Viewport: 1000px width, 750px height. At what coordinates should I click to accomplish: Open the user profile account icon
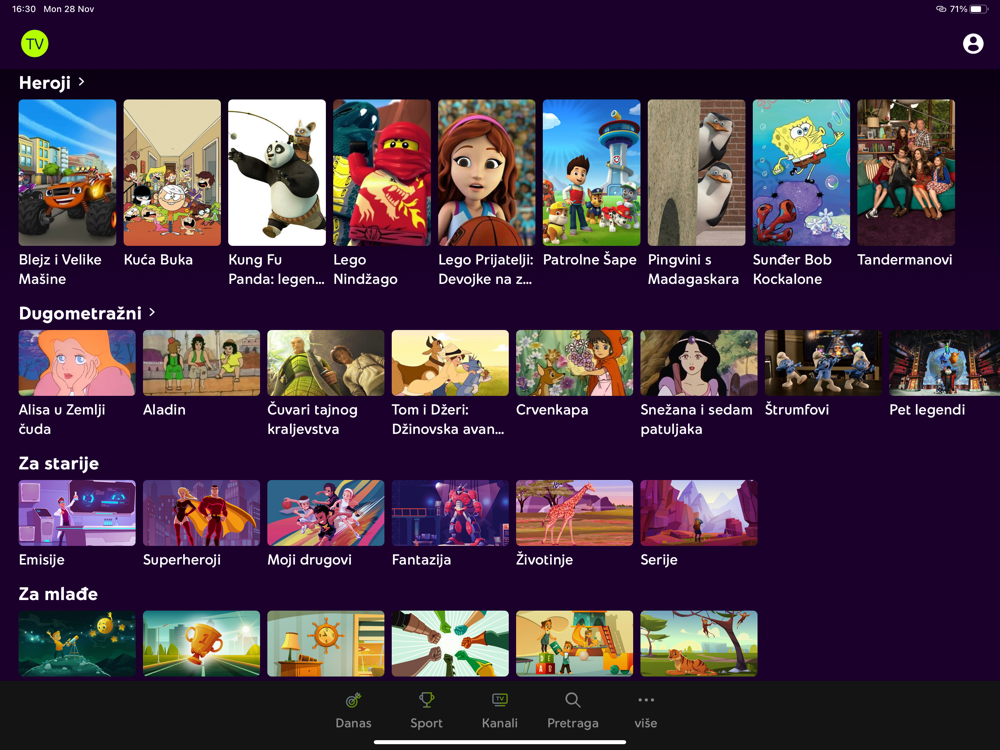pyautogui.click(x=973, y=43)
